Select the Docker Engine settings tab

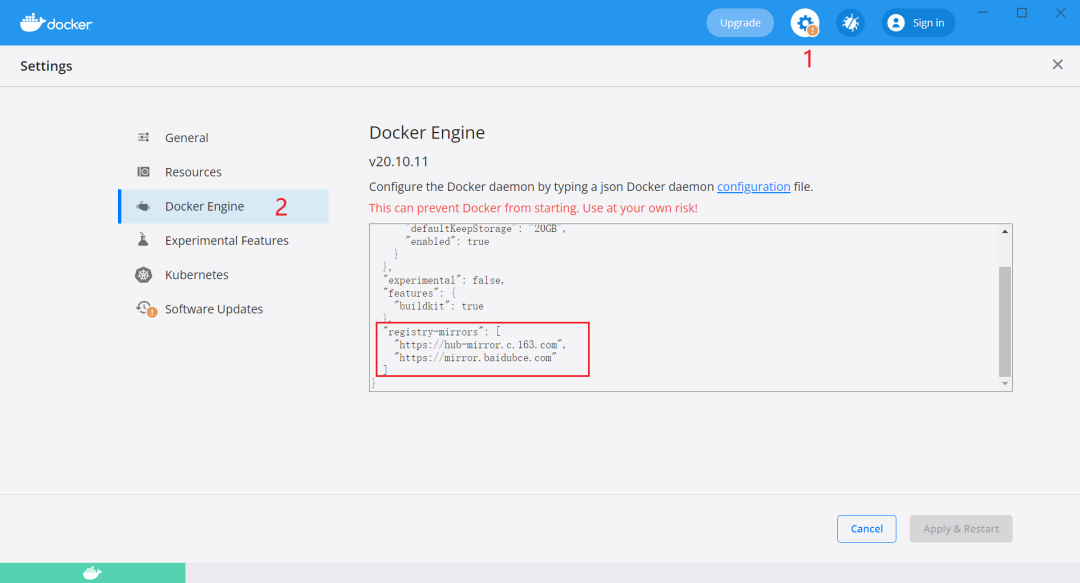pos(223,206)
